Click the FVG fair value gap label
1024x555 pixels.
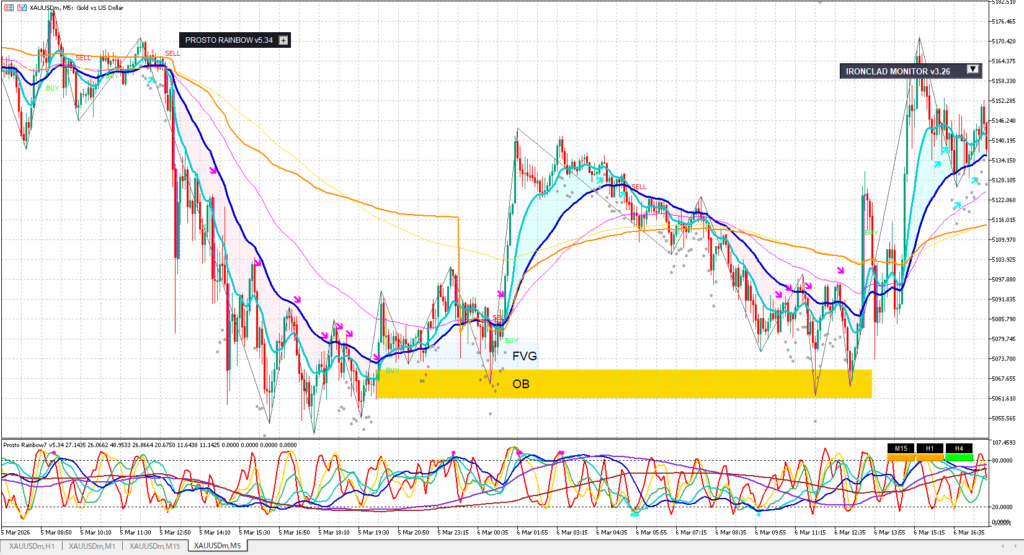pos(523,355)
